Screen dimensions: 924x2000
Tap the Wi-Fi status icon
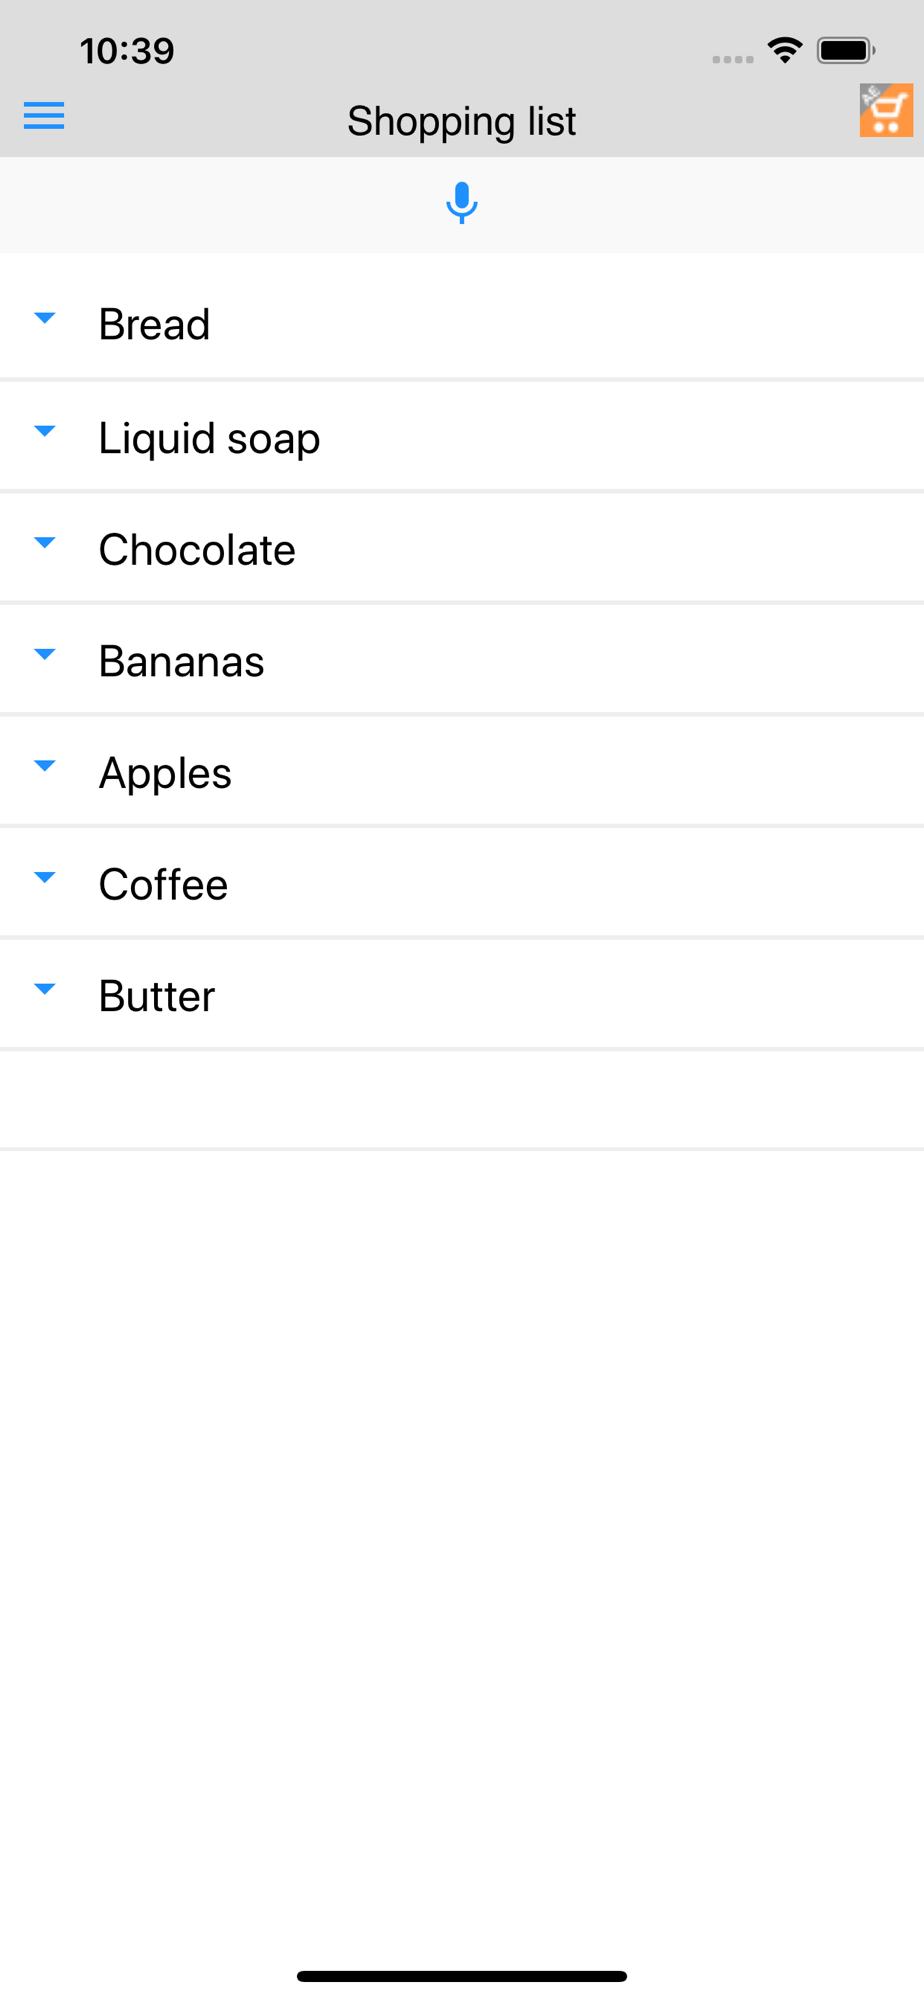point(785,50)
